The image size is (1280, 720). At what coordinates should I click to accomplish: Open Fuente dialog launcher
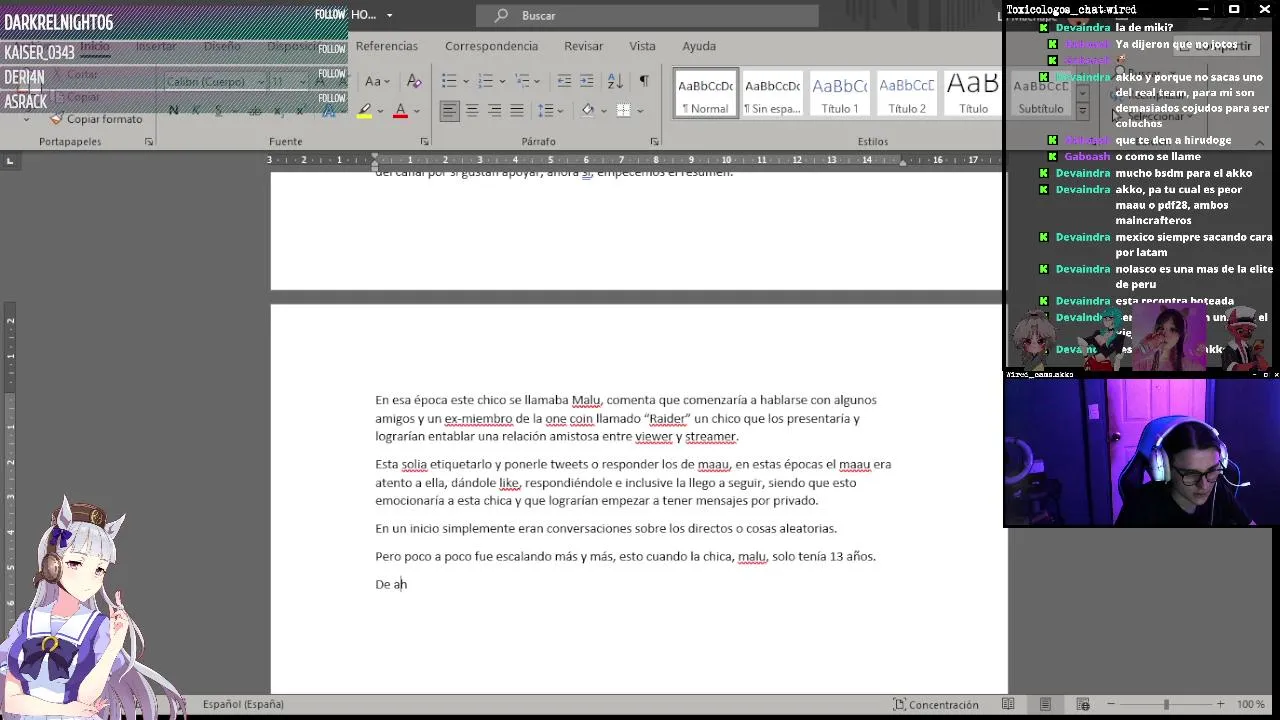coord(424,142)
